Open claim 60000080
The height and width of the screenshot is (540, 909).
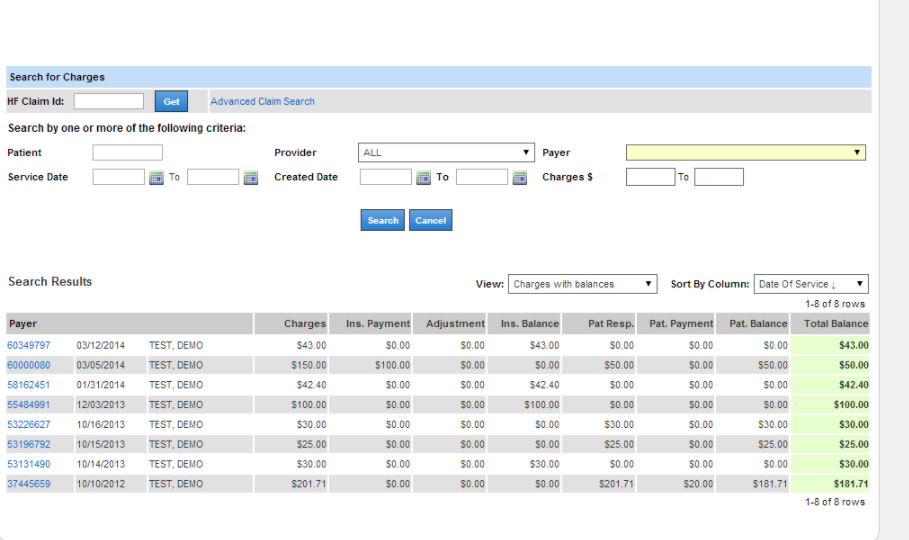click(29, 365)
